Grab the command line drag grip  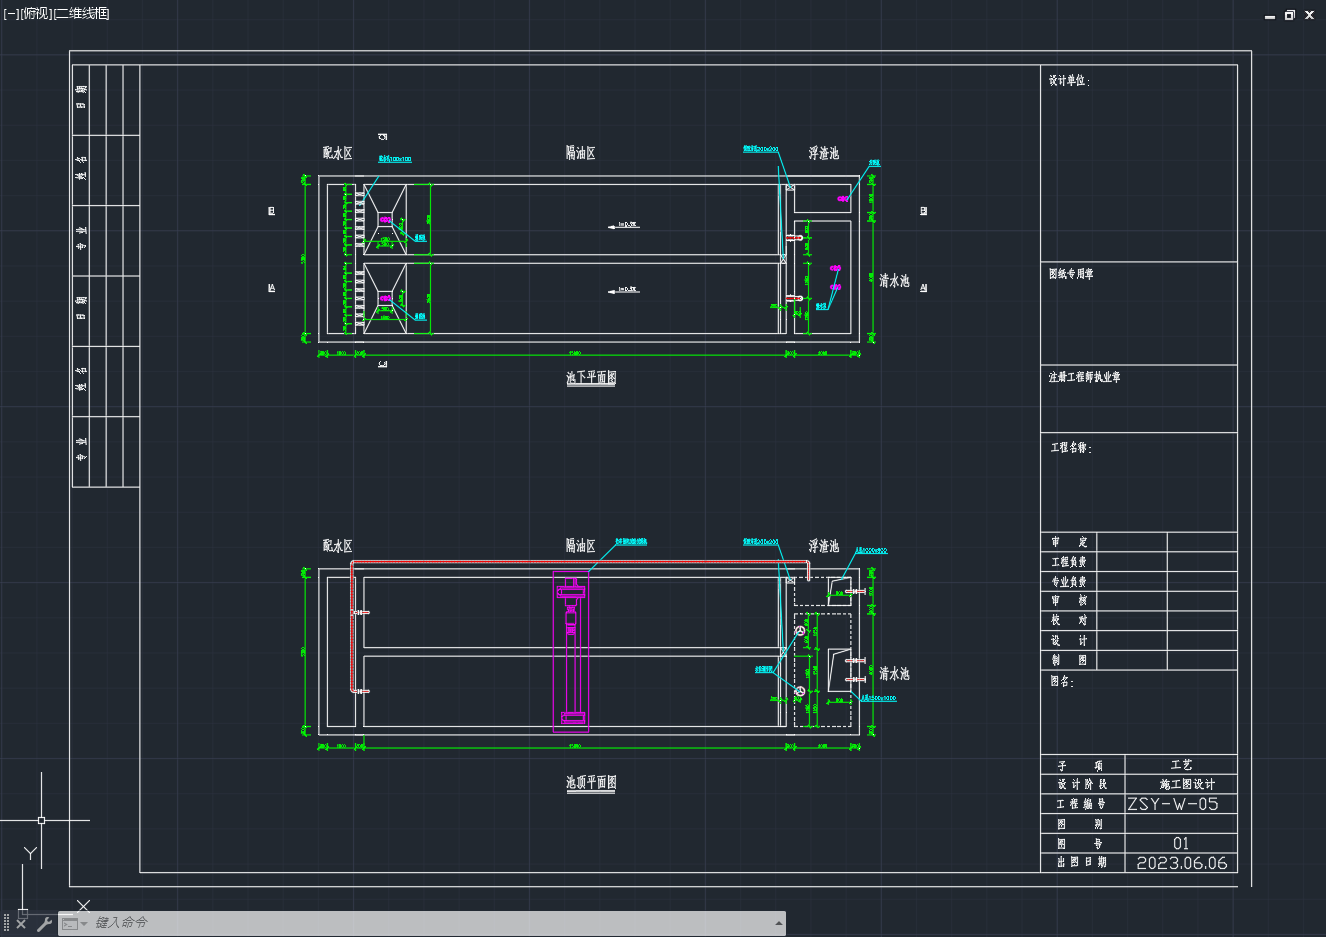point(6,923)
